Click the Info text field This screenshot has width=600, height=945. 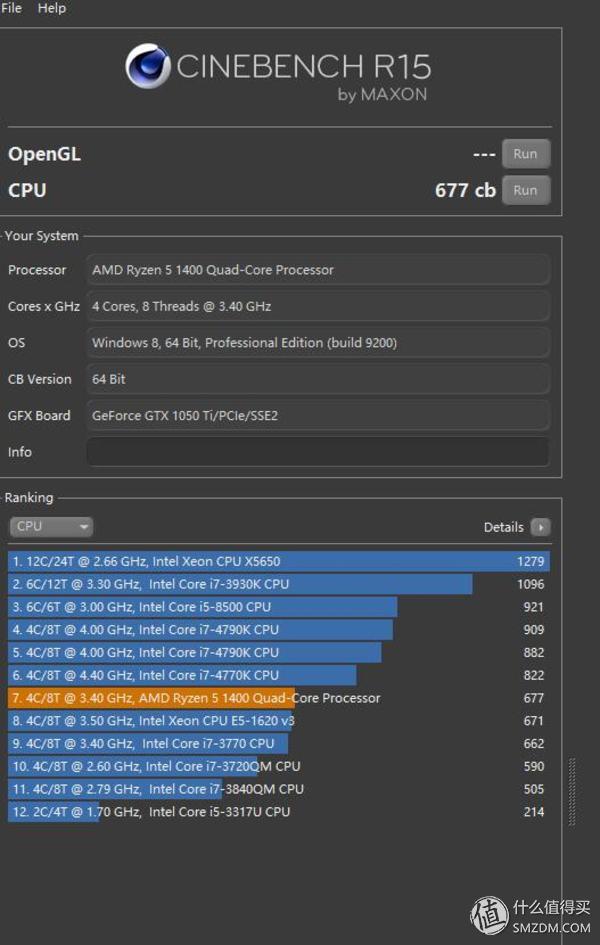pos(317,452)
